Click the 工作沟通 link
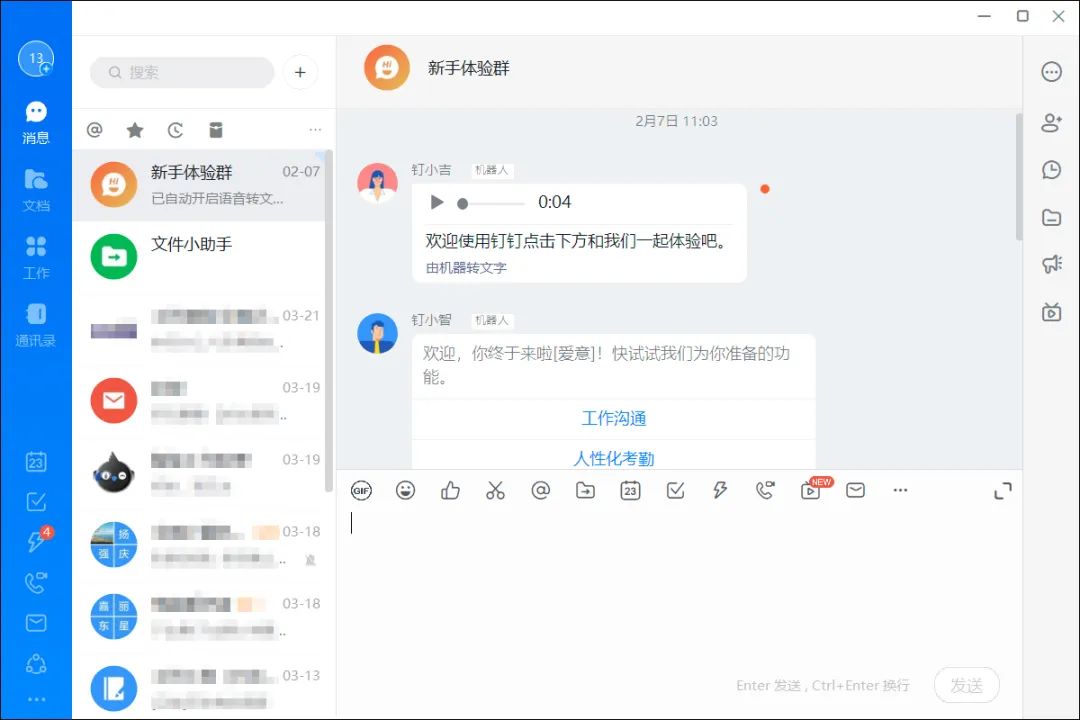Screen dimensions: 1080x720 click(x=614, y=419)
